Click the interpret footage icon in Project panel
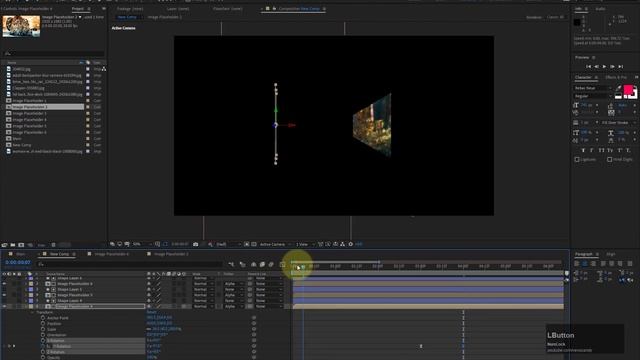The width and height of the screenshot is (640, 360). click(4, 245)
